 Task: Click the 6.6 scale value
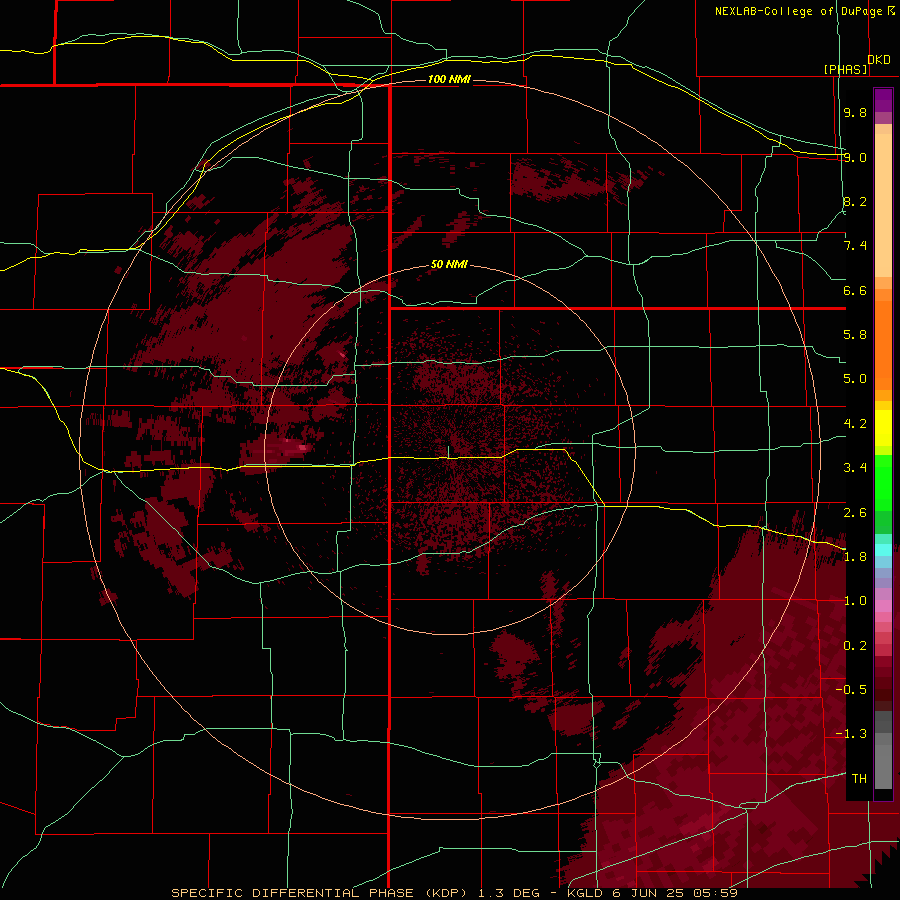click(x=855, y=290)
